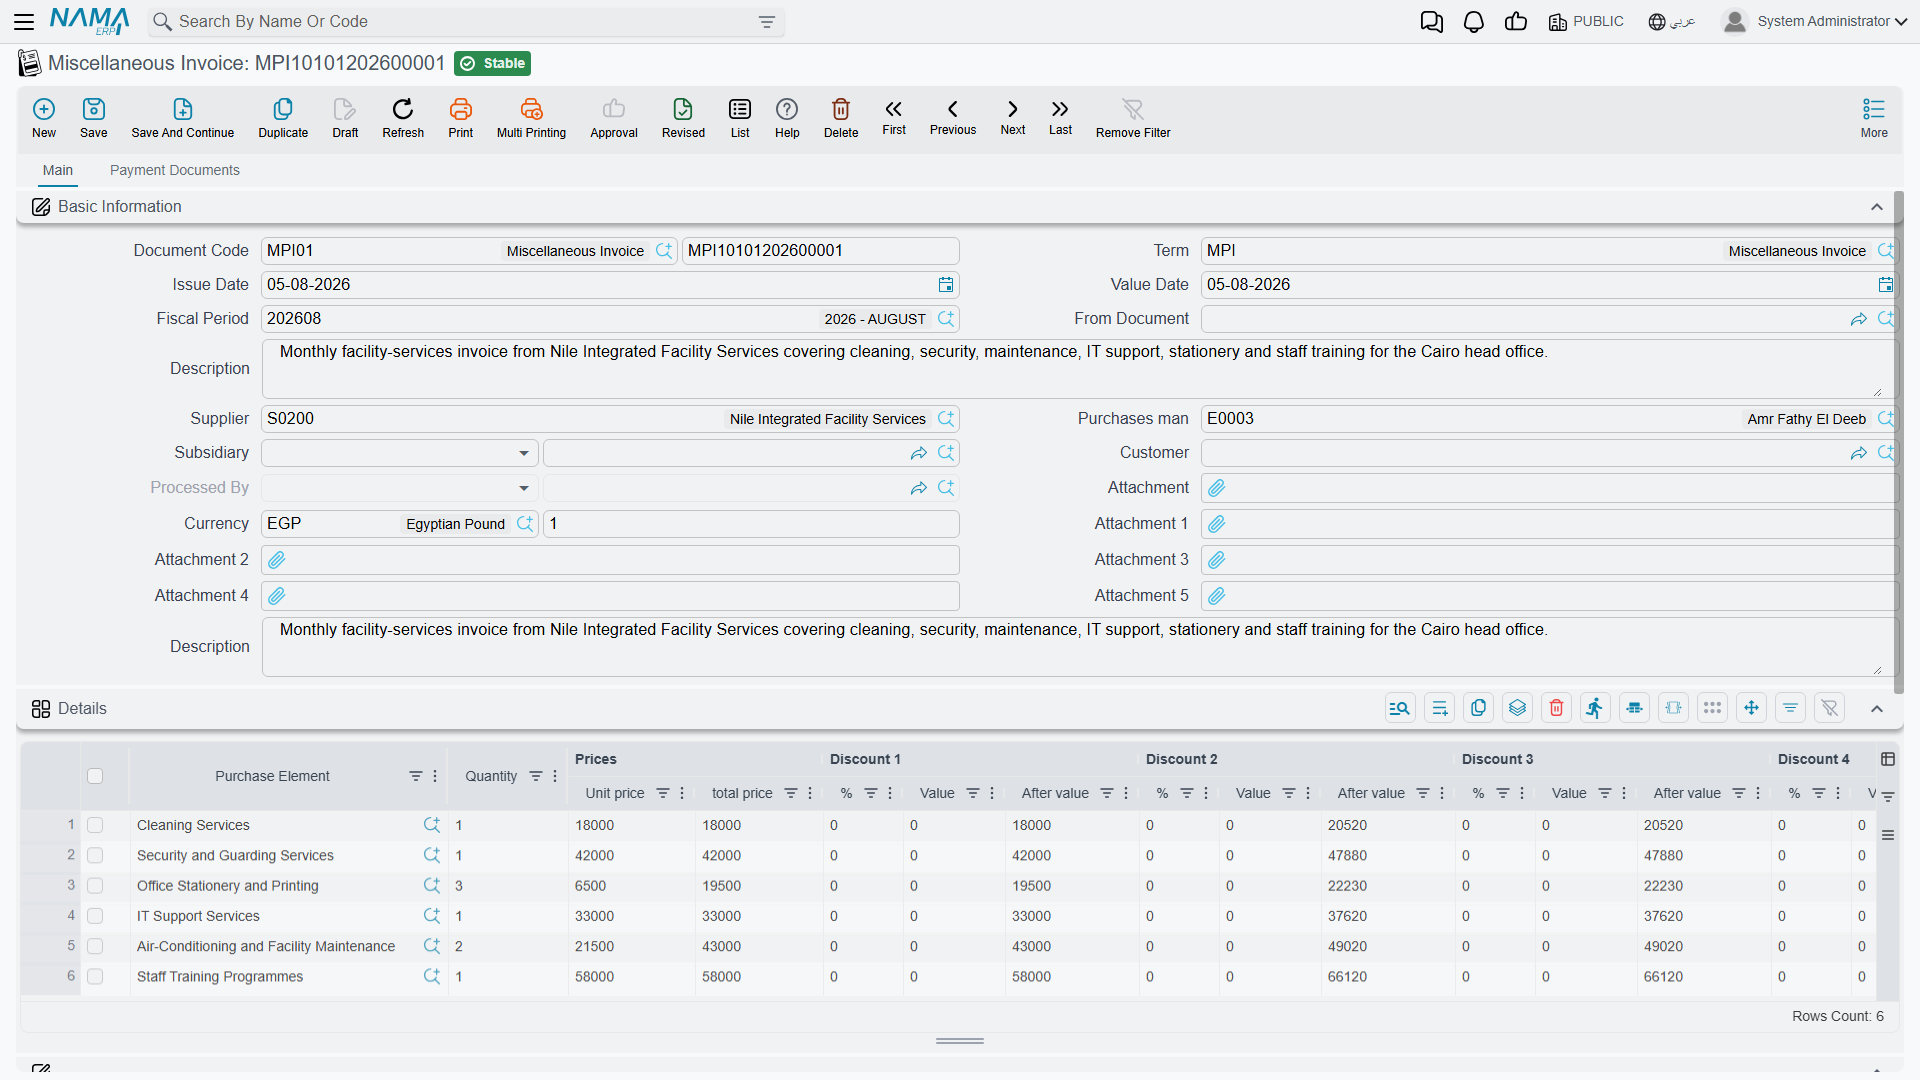Open Unit price column filter
Image resolution: width=1920 pixels, height=1080 pixels.
[x=662, y=793]
